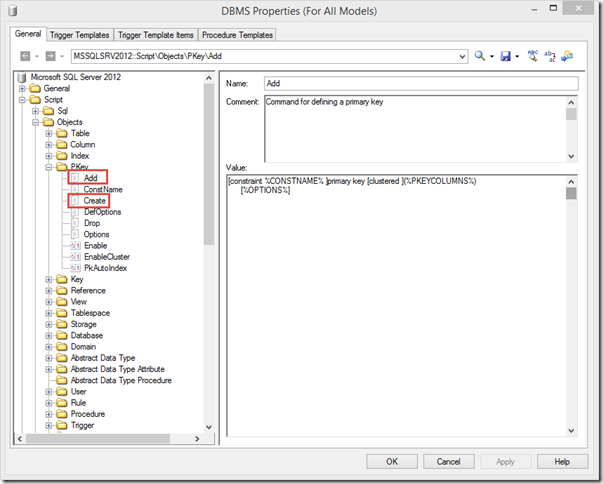Expand the Index folder node

[x=48, y=156]
